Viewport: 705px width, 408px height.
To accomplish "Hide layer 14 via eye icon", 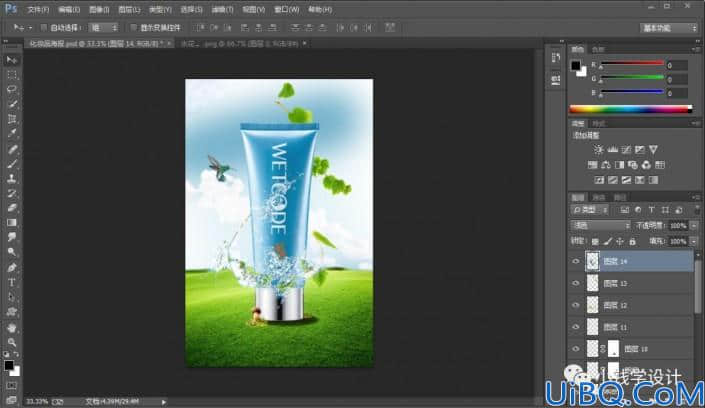I will click(x=576, y=261).
